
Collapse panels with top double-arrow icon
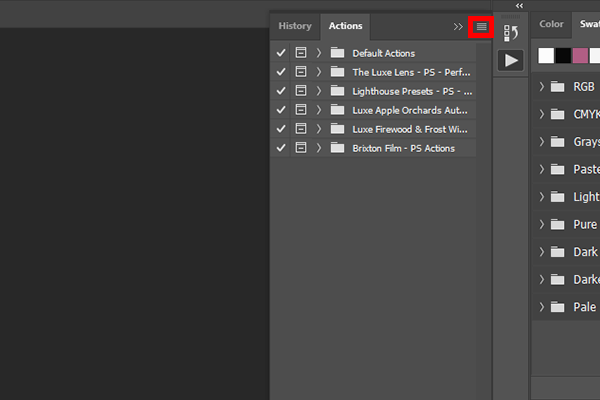[519, 6]
